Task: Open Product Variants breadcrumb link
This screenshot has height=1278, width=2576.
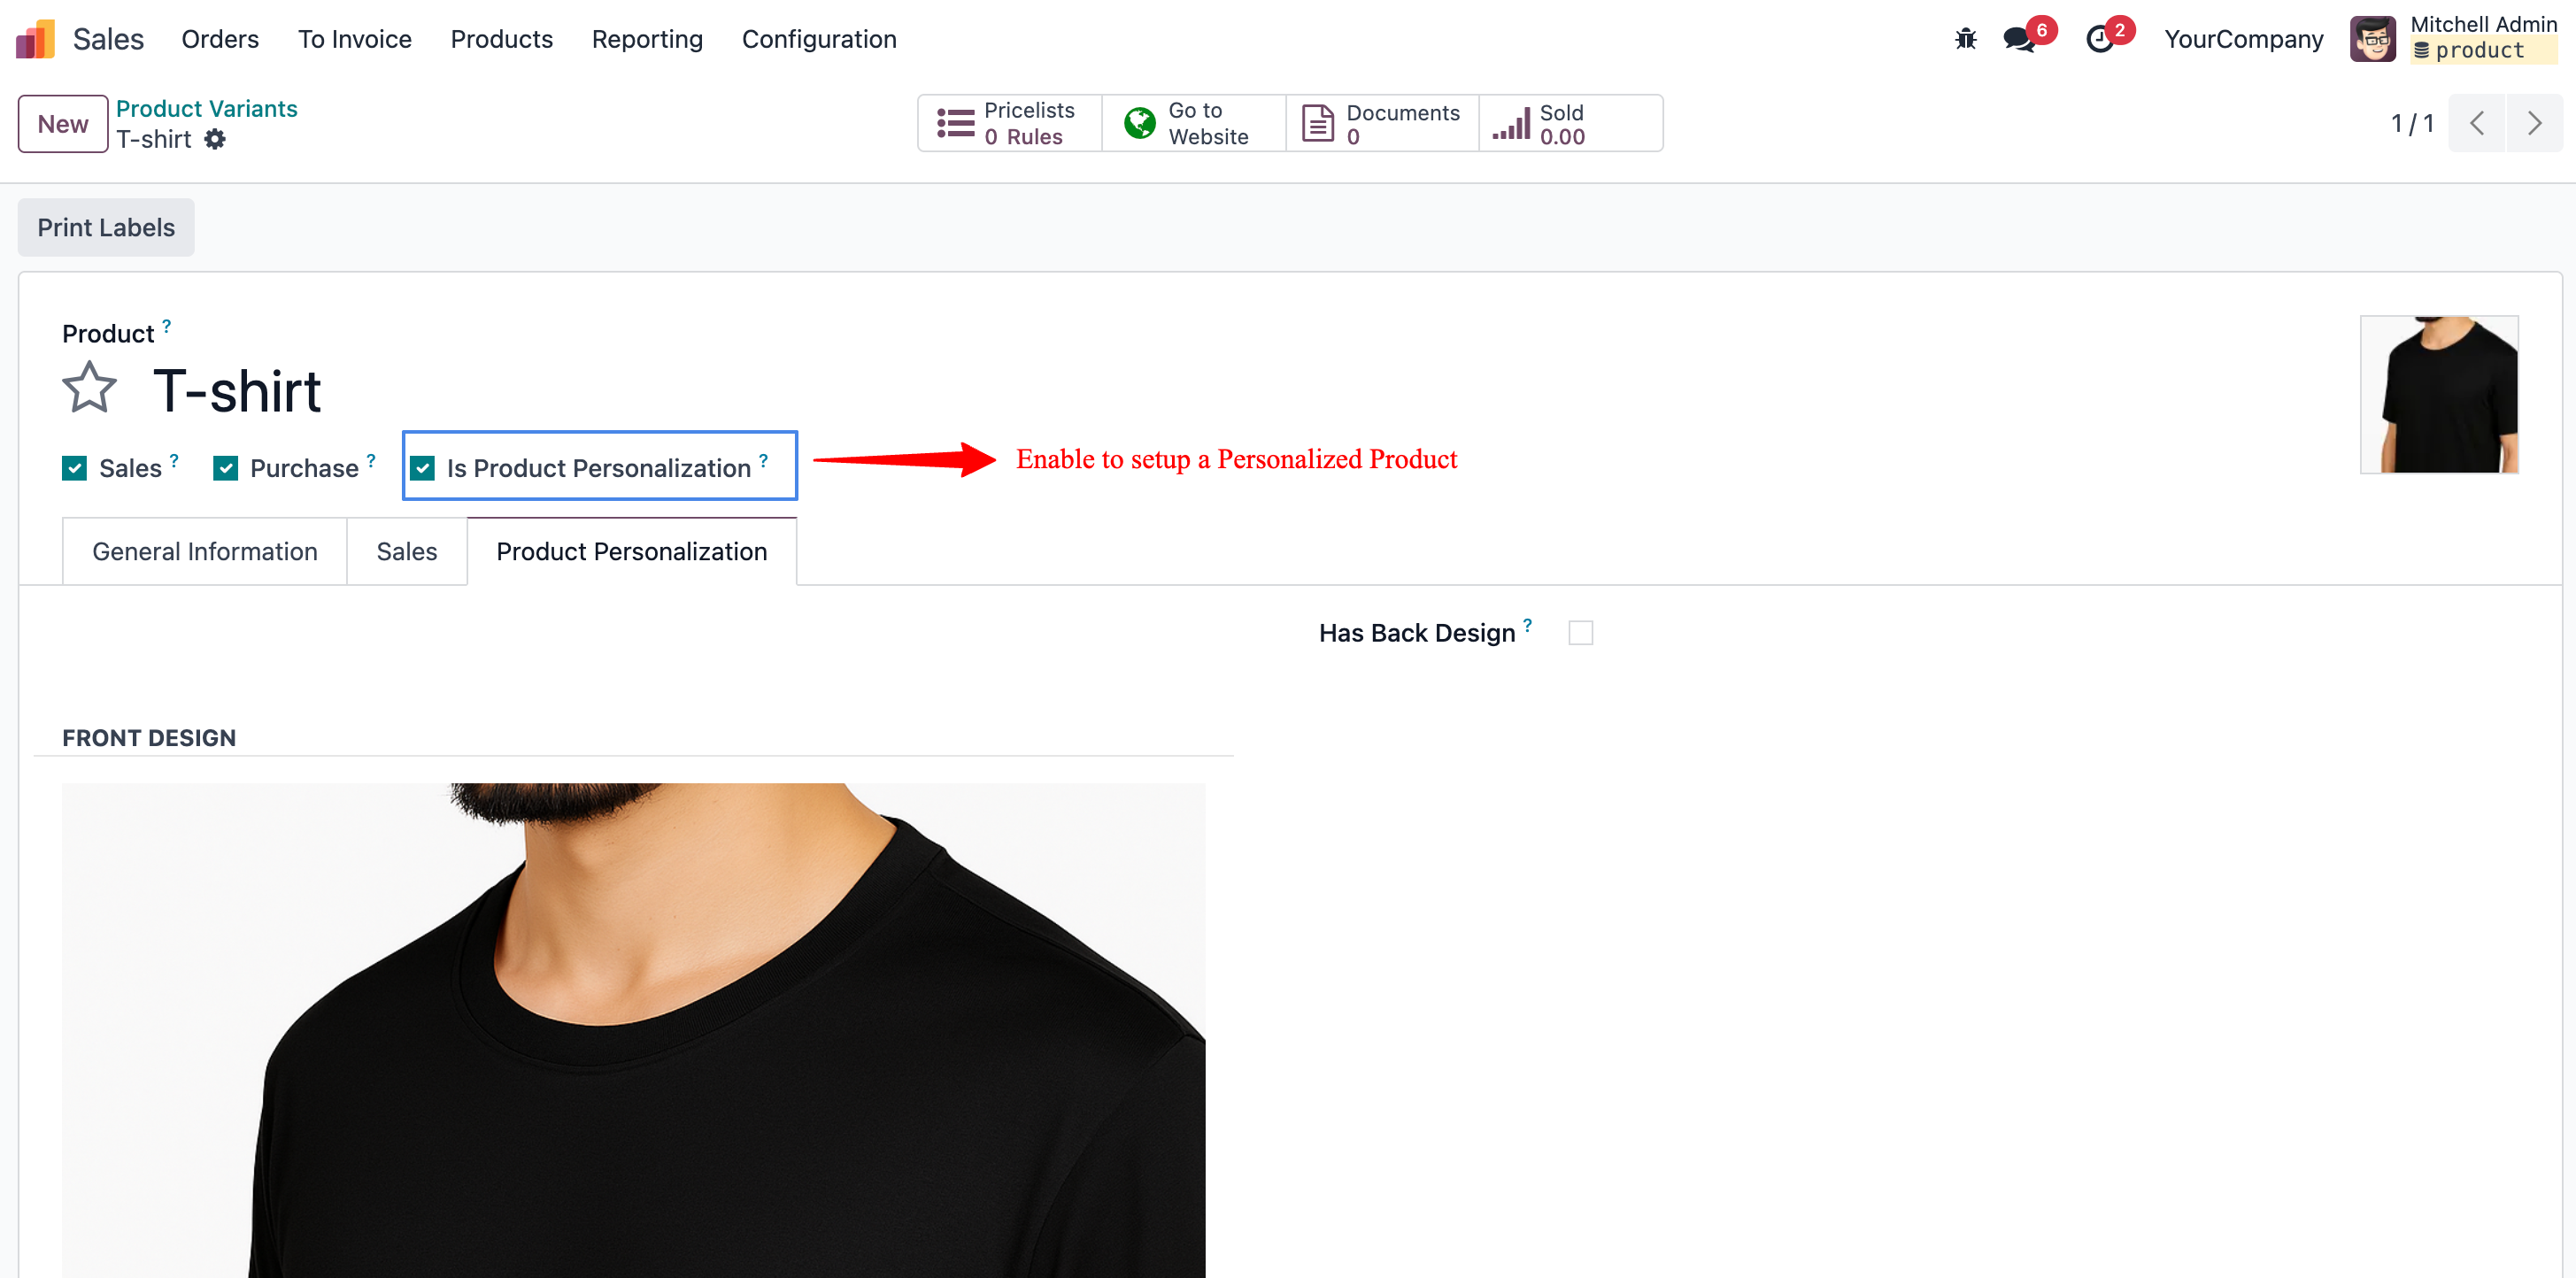Action: [207, 108]
